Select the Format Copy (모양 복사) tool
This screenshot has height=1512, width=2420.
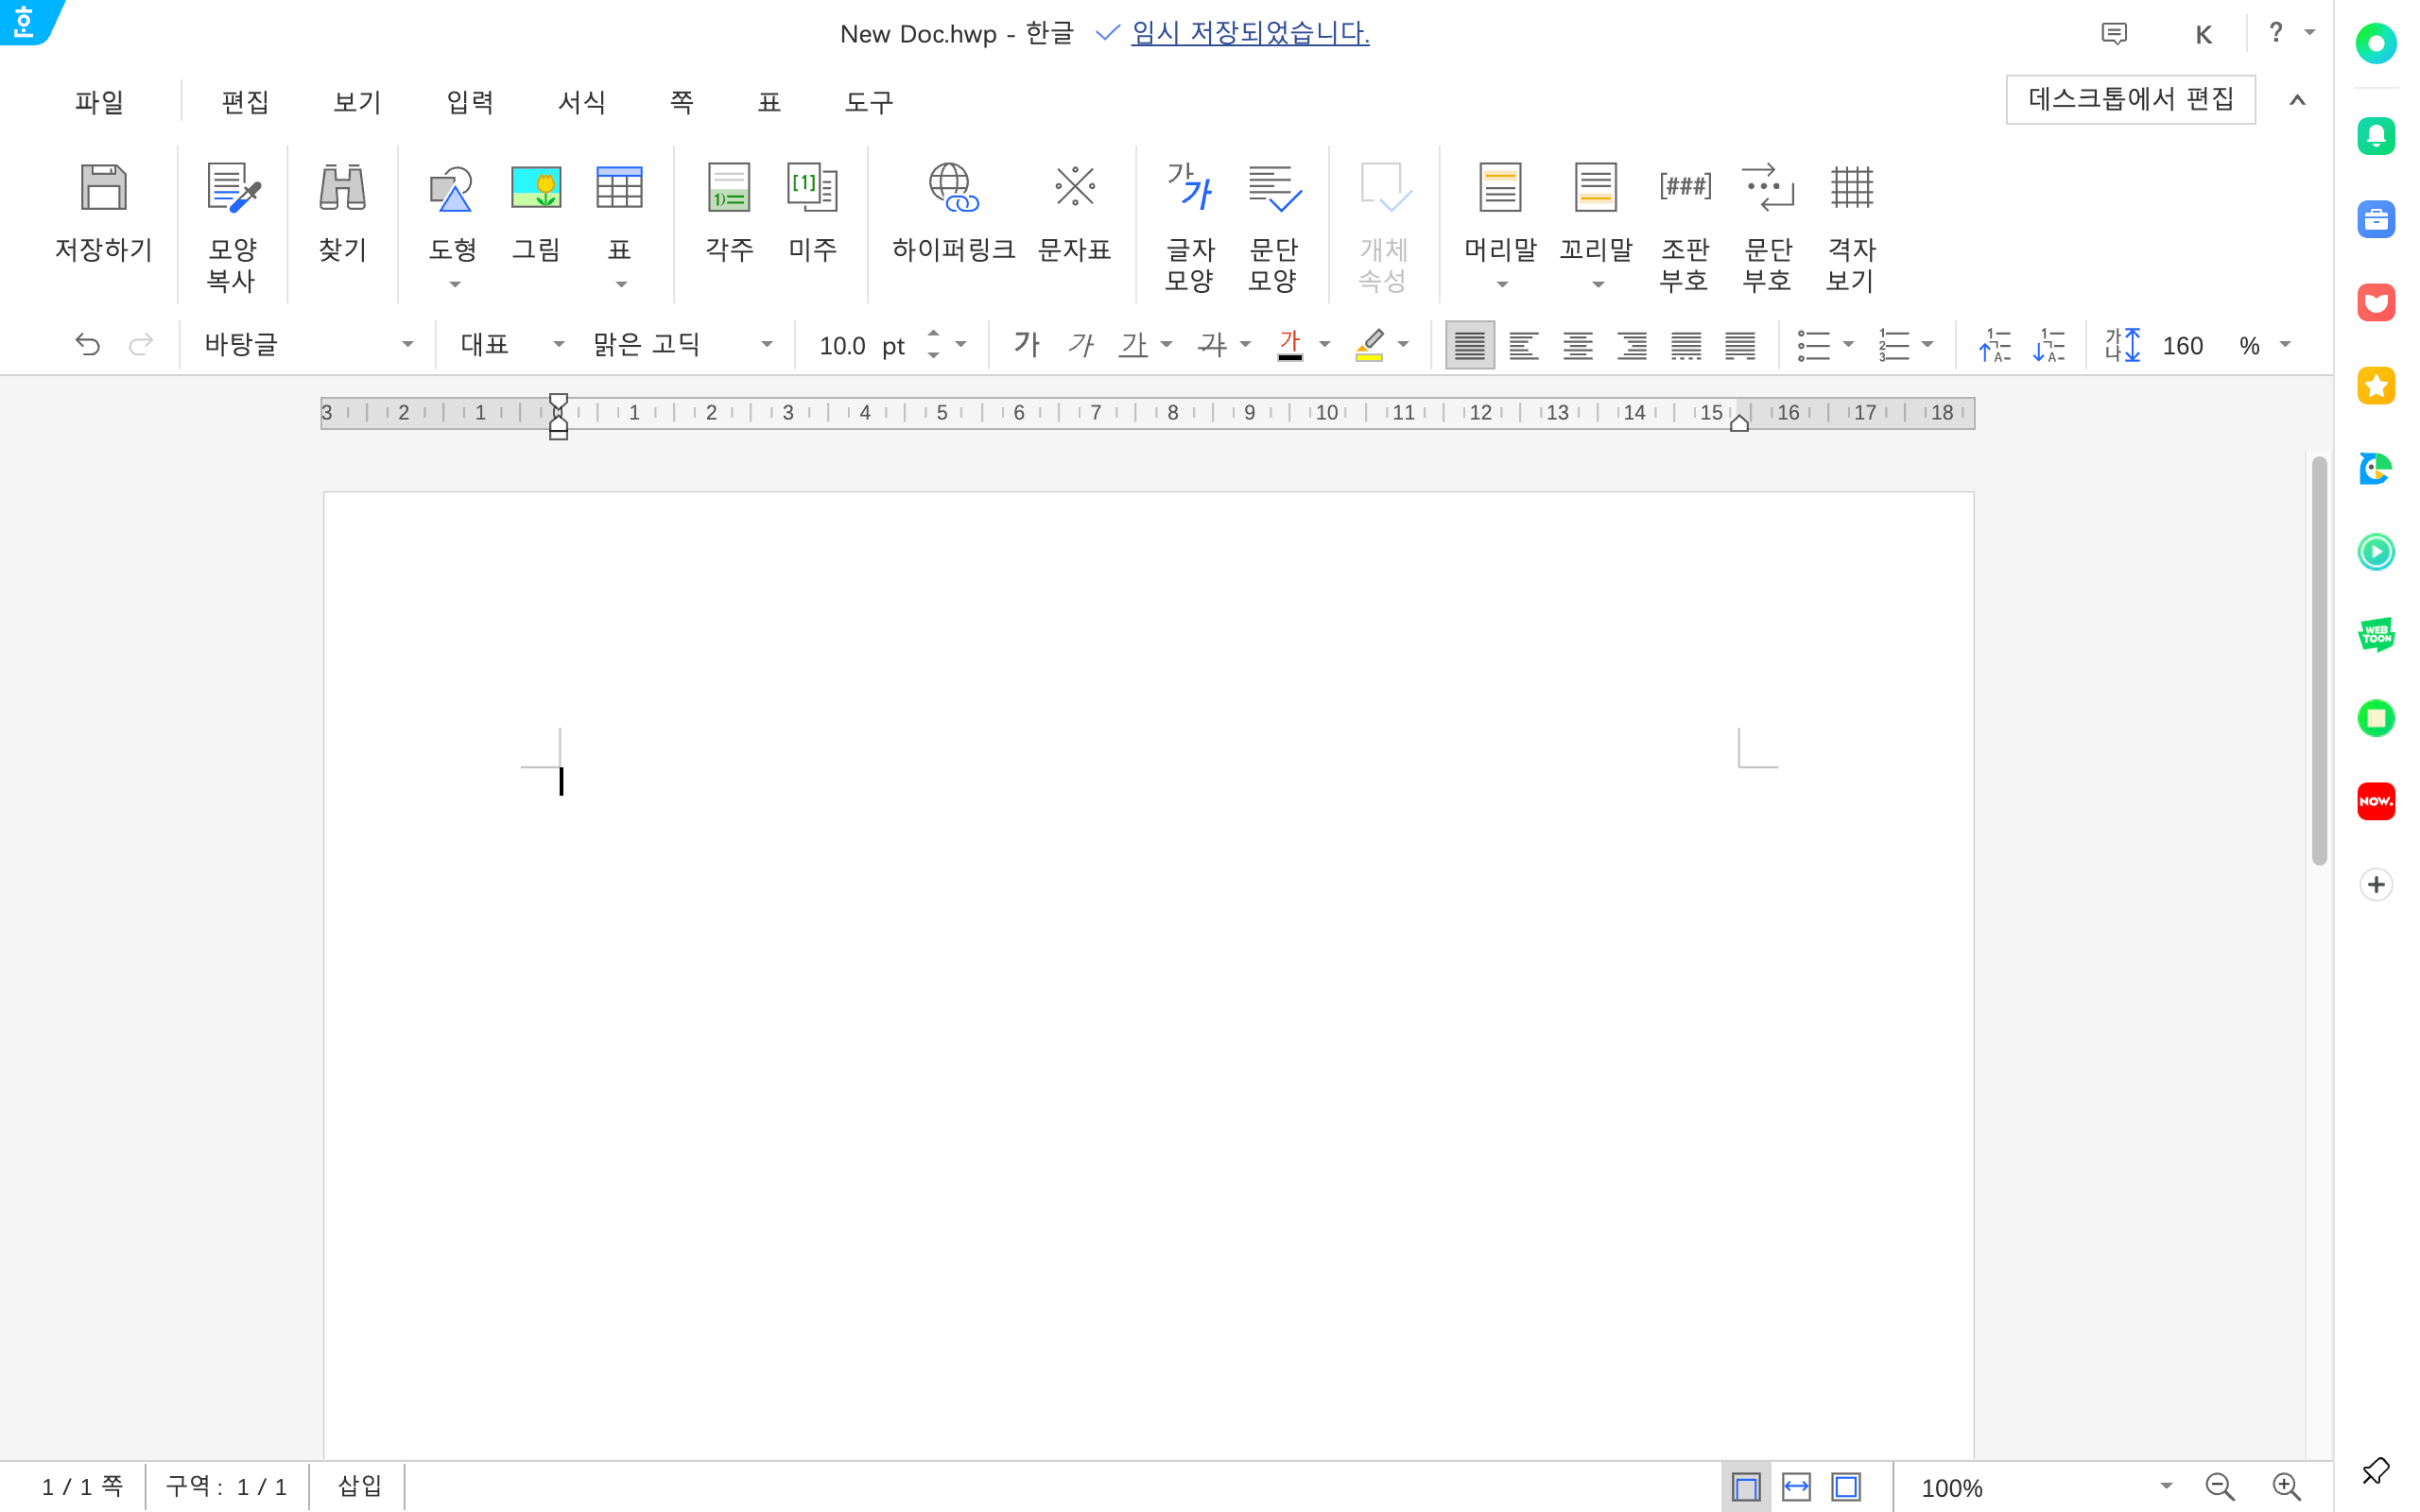click(x=232, y=189)
